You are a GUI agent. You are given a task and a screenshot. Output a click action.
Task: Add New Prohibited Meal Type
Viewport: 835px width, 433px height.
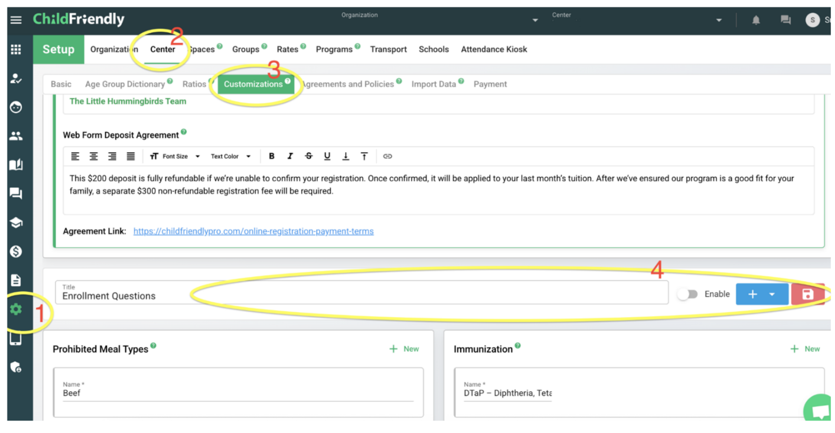[x=404, y=349]
